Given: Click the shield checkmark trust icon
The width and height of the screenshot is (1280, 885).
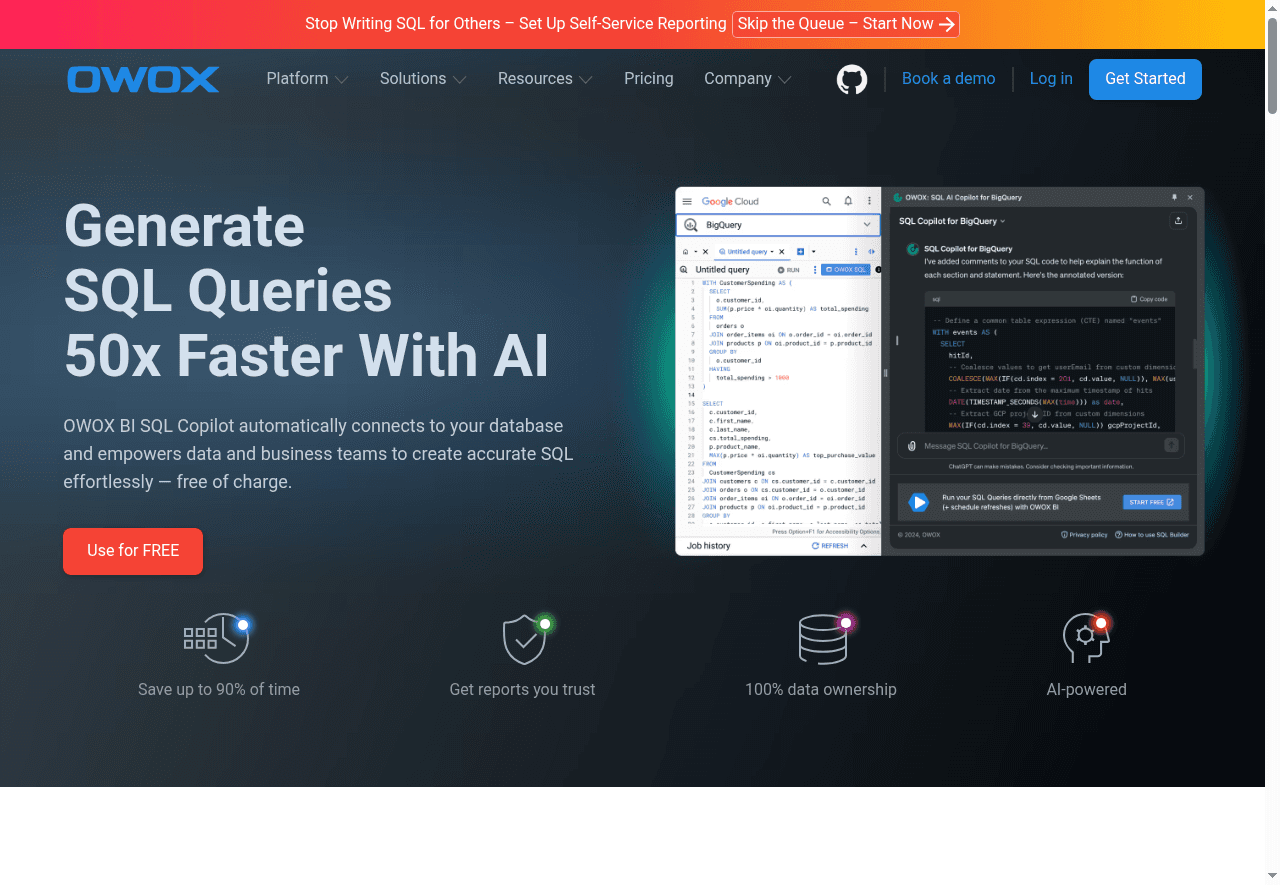Looking at the screenshot, I should (524, 639).
